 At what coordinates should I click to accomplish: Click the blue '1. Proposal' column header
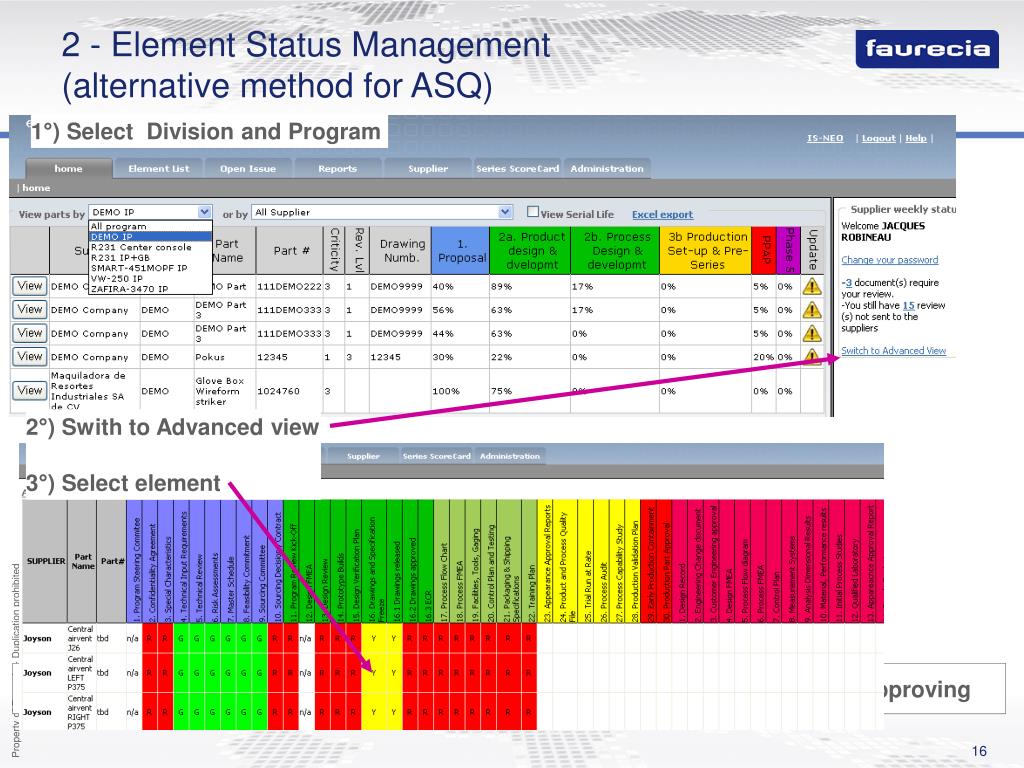click(460, 251)
